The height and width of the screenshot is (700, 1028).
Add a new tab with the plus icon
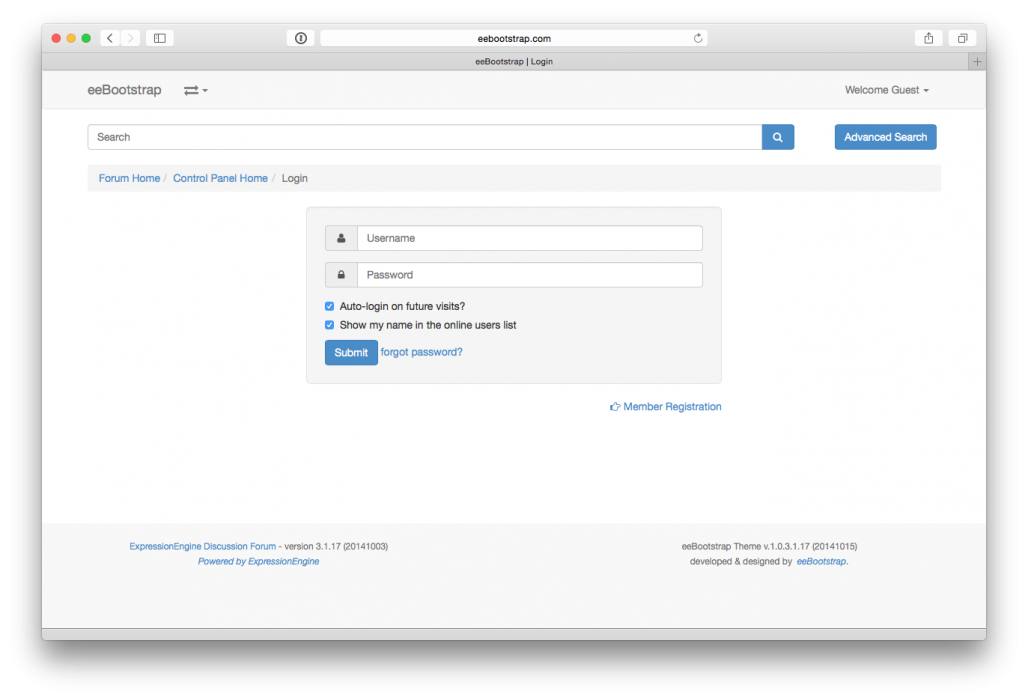[977, 62]
